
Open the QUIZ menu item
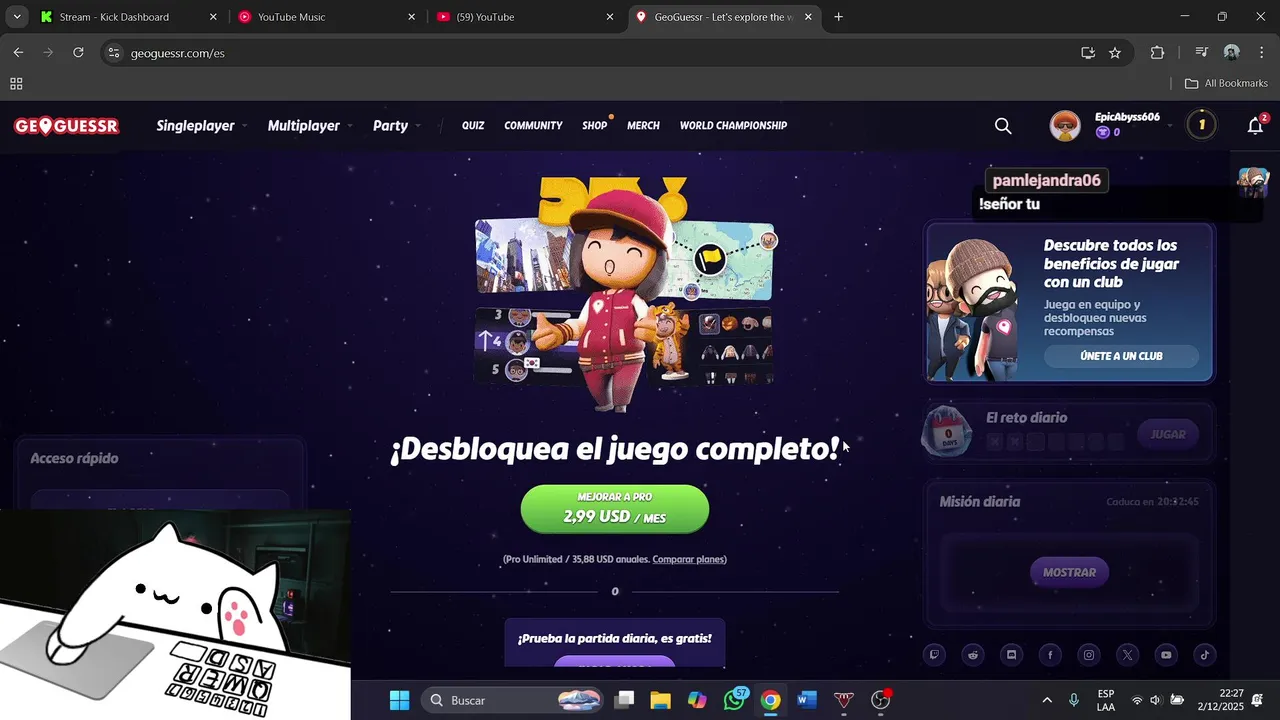tap(473, 126)
